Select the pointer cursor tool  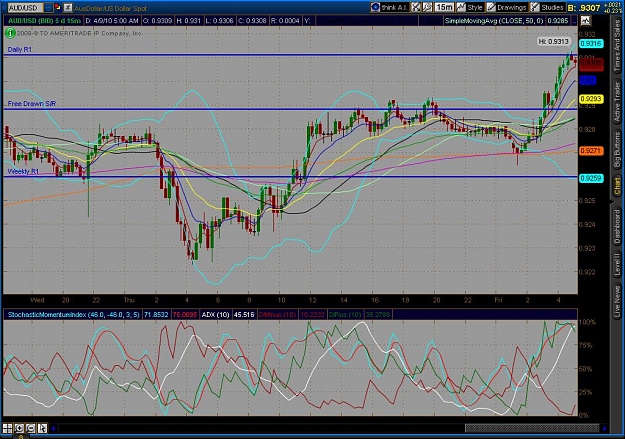[x=42, y=428]
